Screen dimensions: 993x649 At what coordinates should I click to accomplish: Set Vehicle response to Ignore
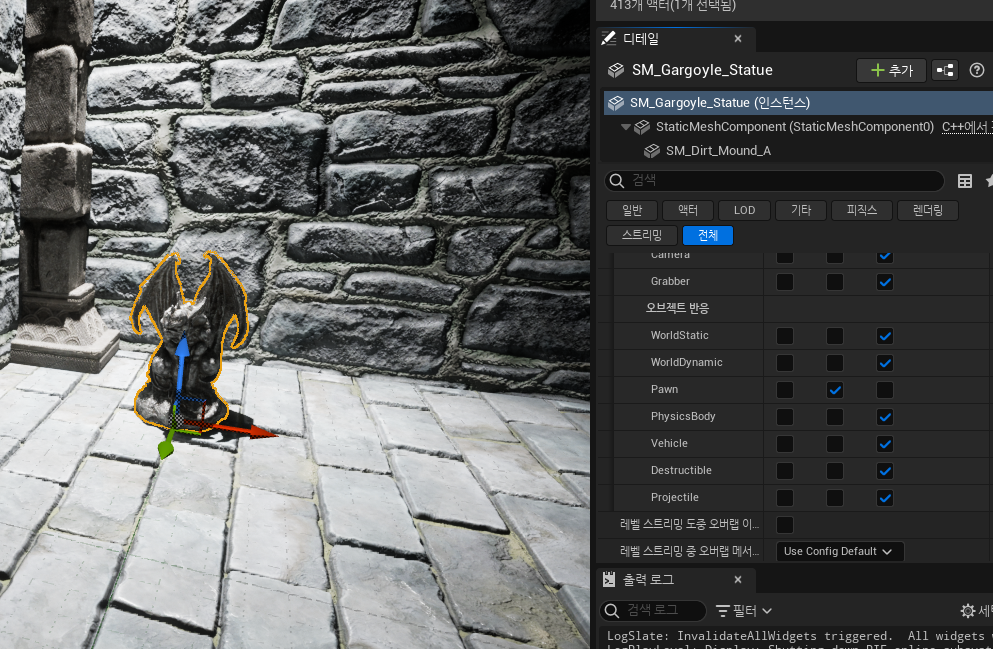(785, 444)
